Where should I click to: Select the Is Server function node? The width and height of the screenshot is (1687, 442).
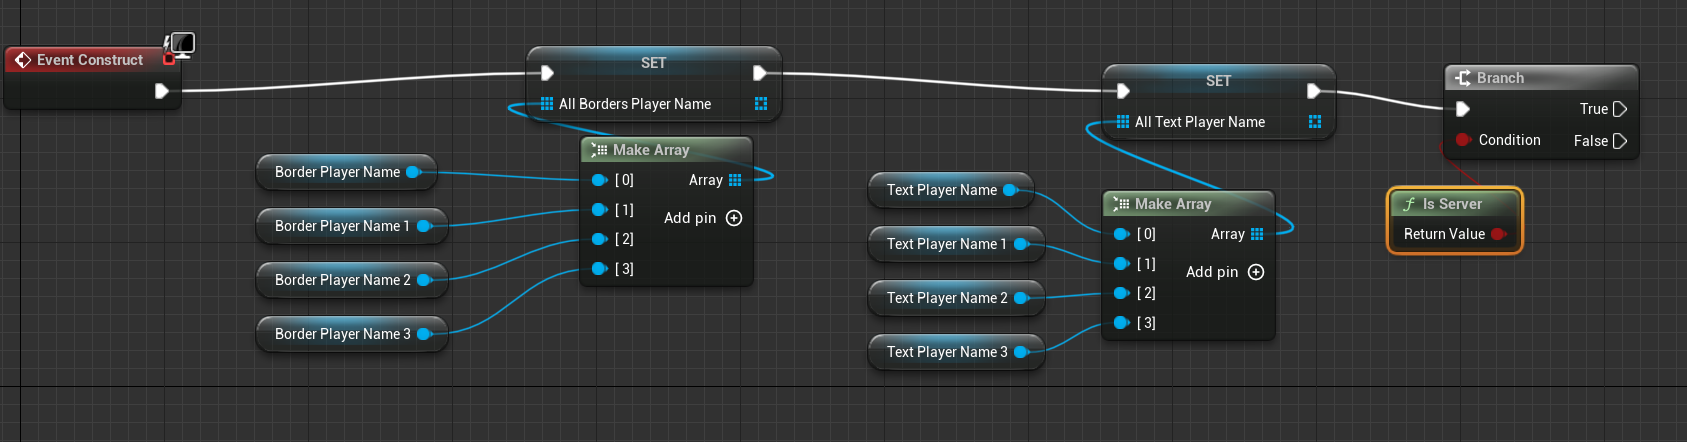pyautogui.click(x=1452, y=204)
